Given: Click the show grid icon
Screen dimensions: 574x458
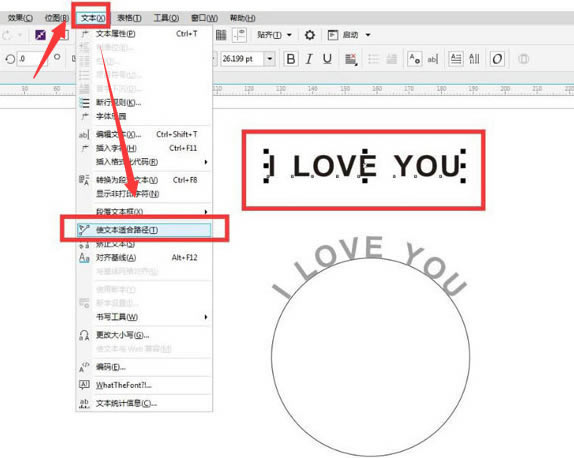Looking at the screenshot, I should pyautogui.click(x=221, y=35).
